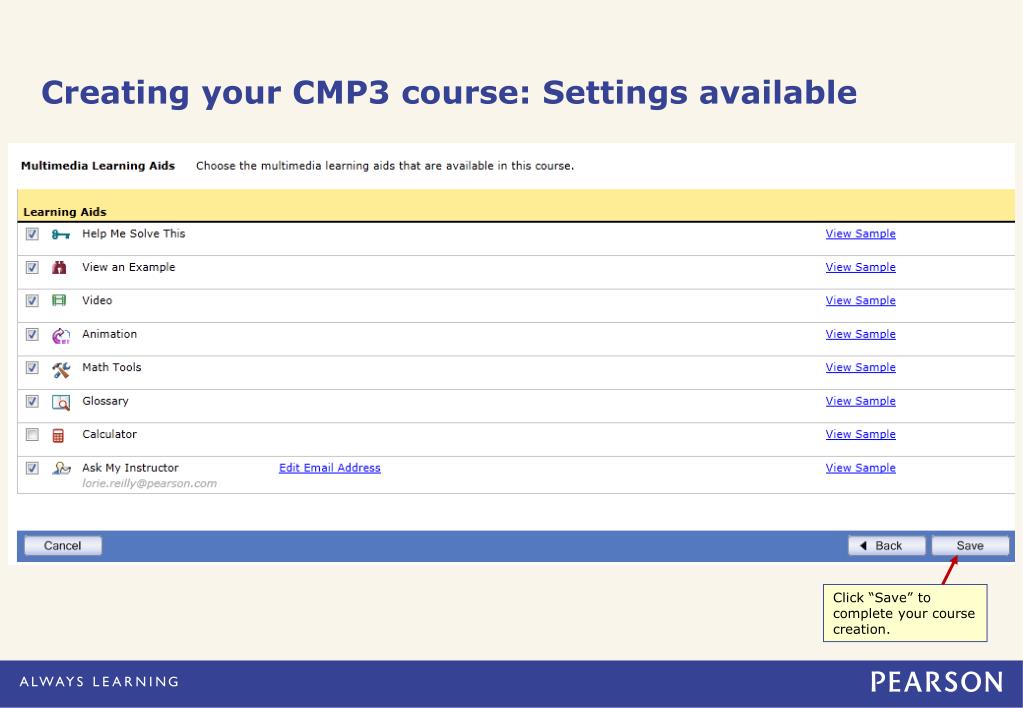Open View Sample for Animation
This screenshot has height=708, width=1023.
861,334
